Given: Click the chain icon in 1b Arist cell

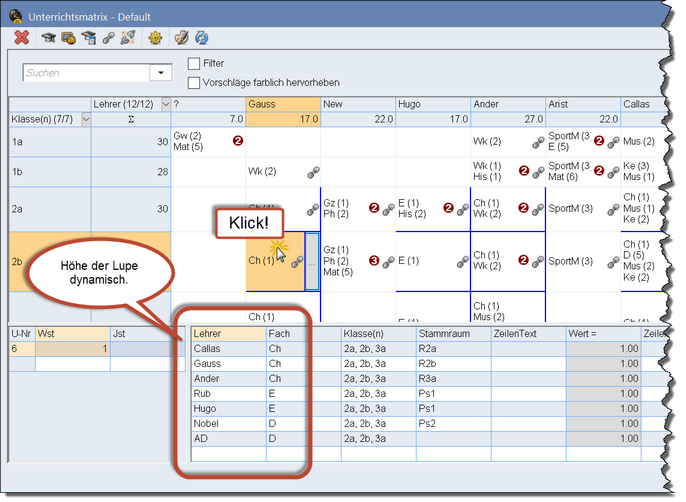Looking at the screenshot, I should (x=614, y=172).
